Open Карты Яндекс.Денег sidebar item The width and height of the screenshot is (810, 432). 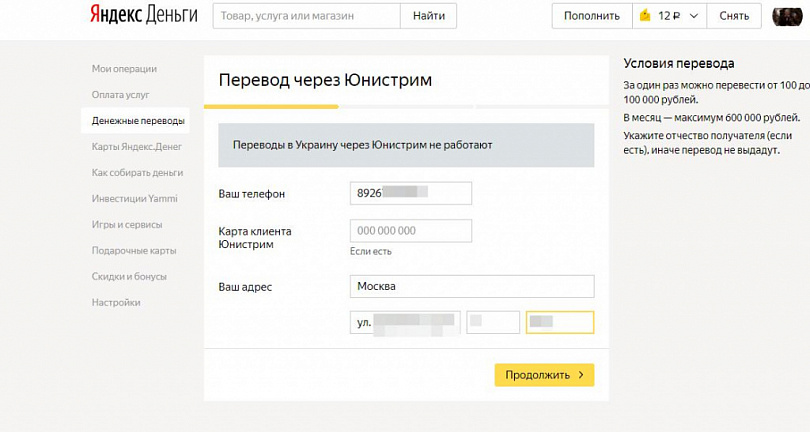tap(137, 147)
